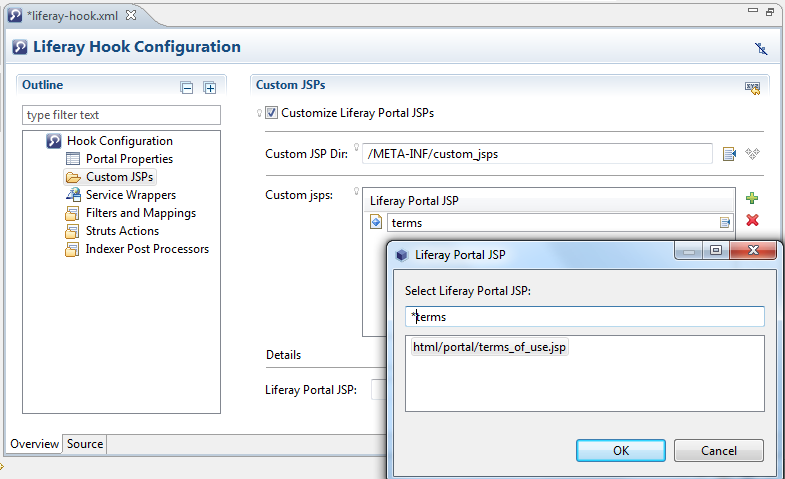
Task: Activate the liferay-hook.xml editor tab
Action: (73, 16)
